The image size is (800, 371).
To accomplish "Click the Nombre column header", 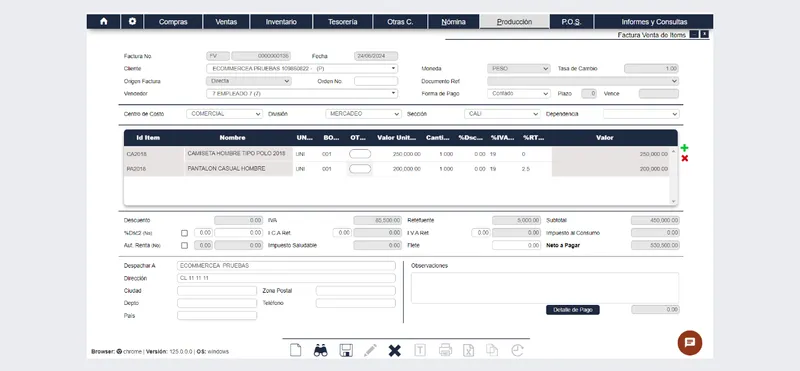I will click(232, 138).
